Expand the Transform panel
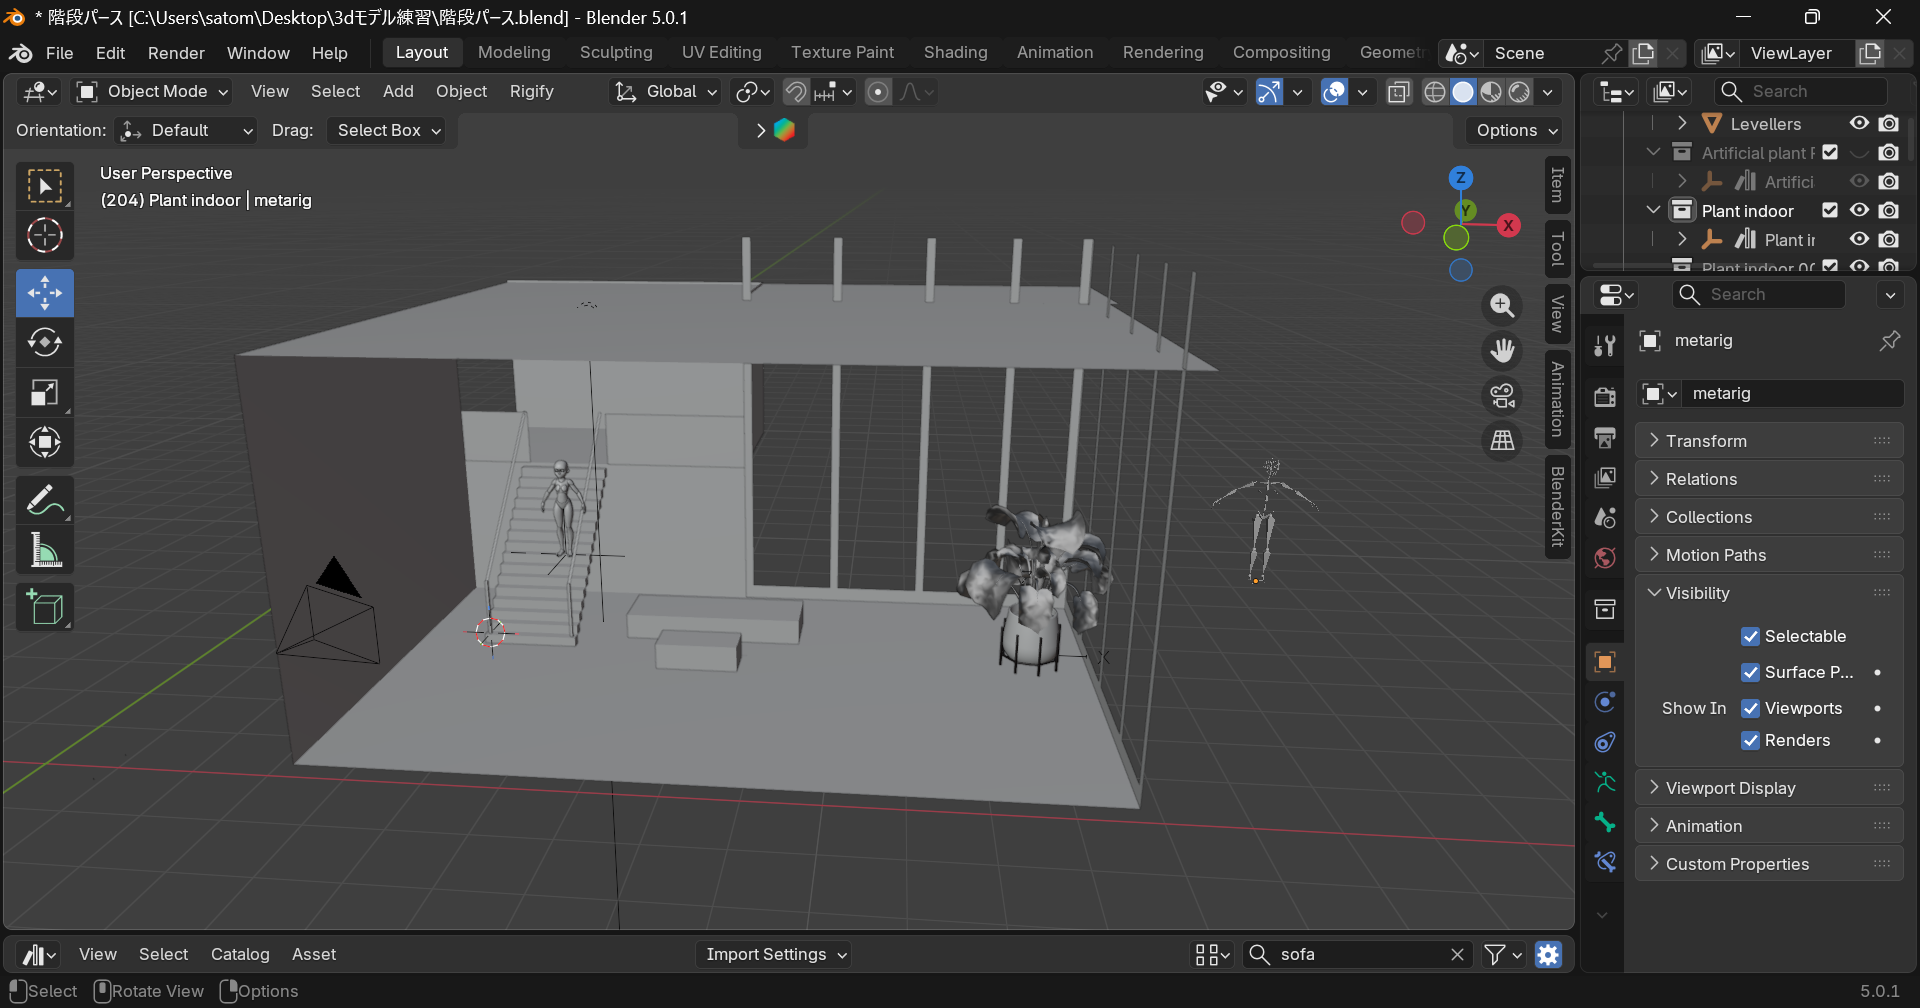 pos(1706,441)
